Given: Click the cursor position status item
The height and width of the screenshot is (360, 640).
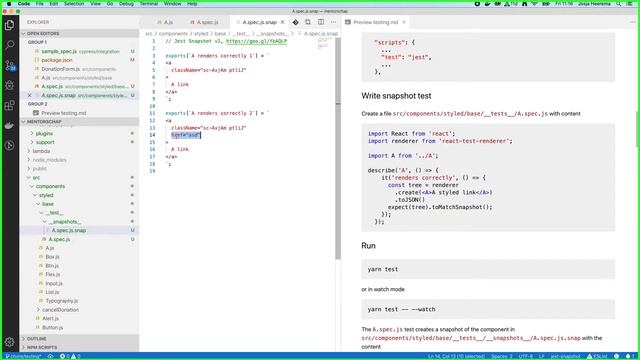Looking at the screenshot, I should tap(456, 356).
